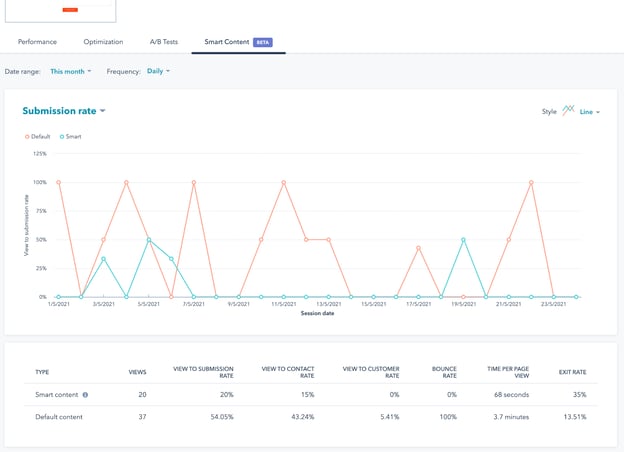Click the Smart content info icon

coord(85,395)
